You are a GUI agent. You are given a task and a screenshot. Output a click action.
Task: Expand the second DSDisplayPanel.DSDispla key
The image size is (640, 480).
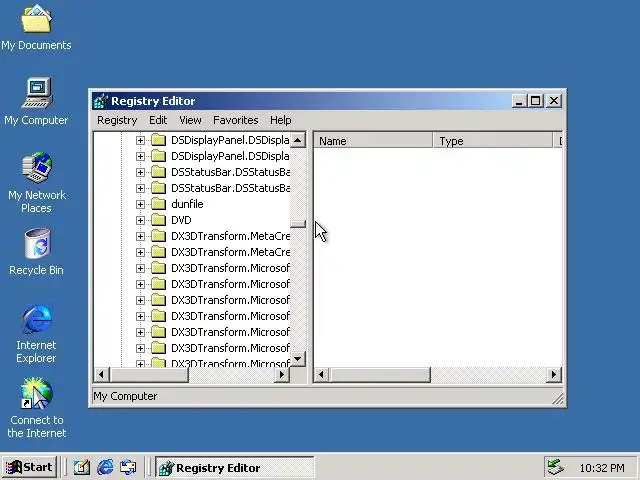pyautogui.click(x=140, y=156)
